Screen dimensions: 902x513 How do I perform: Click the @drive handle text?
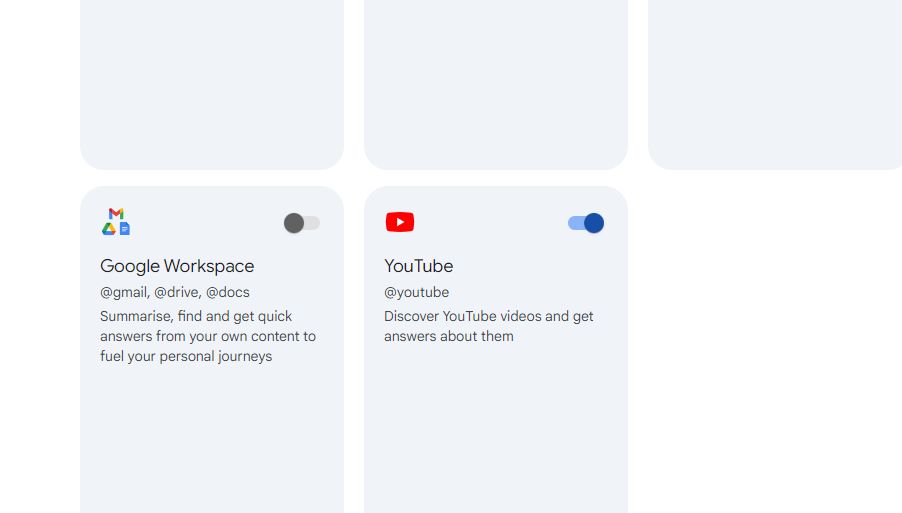click(x=177, y=292)
